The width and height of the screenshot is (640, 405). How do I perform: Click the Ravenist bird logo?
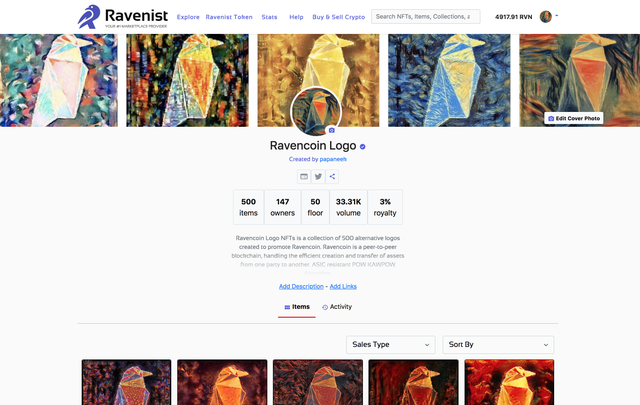pyautogui.click(x=89, y=17)
